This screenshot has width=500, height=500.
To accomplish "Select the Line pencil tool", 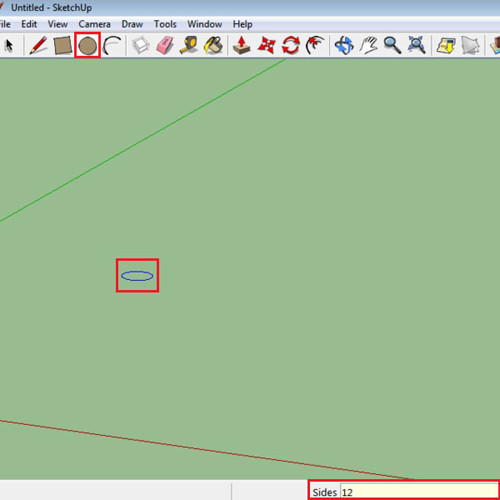I will click(x=38, y=45).
